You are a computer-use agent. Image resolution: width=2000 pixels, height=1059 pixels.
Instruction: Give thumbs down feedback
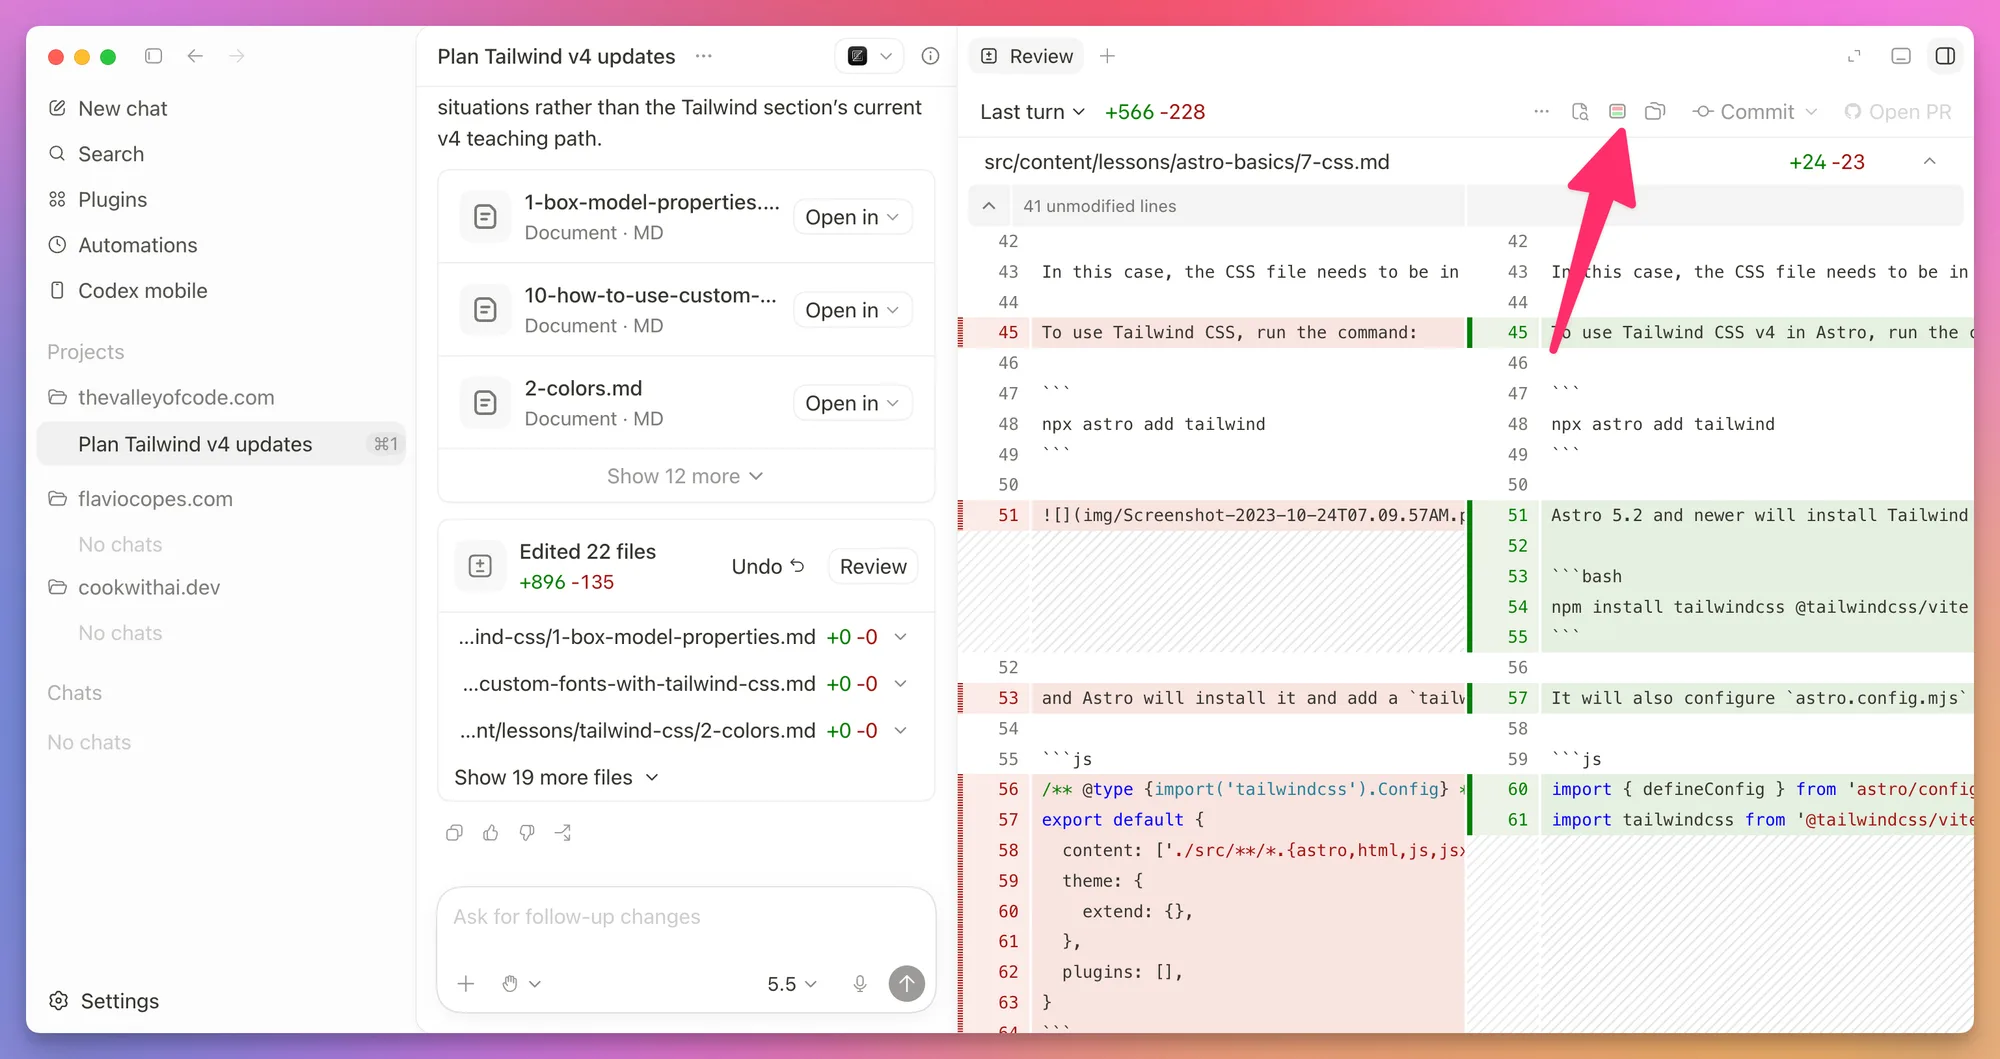pos(527,833)
